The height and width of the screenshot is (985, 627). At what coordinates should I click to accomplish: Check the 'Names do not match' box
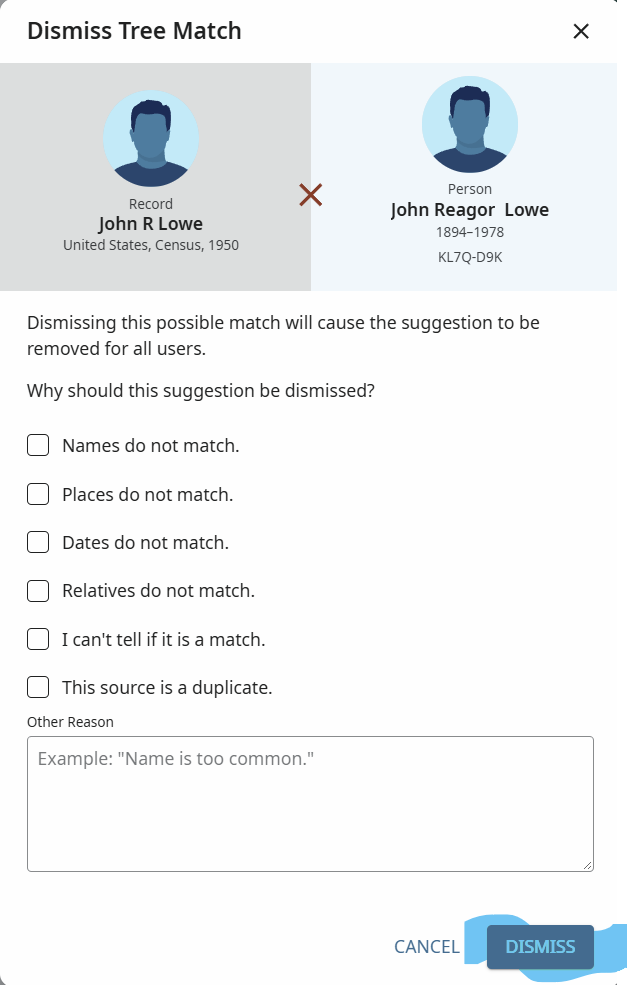[x=38, y=445]
